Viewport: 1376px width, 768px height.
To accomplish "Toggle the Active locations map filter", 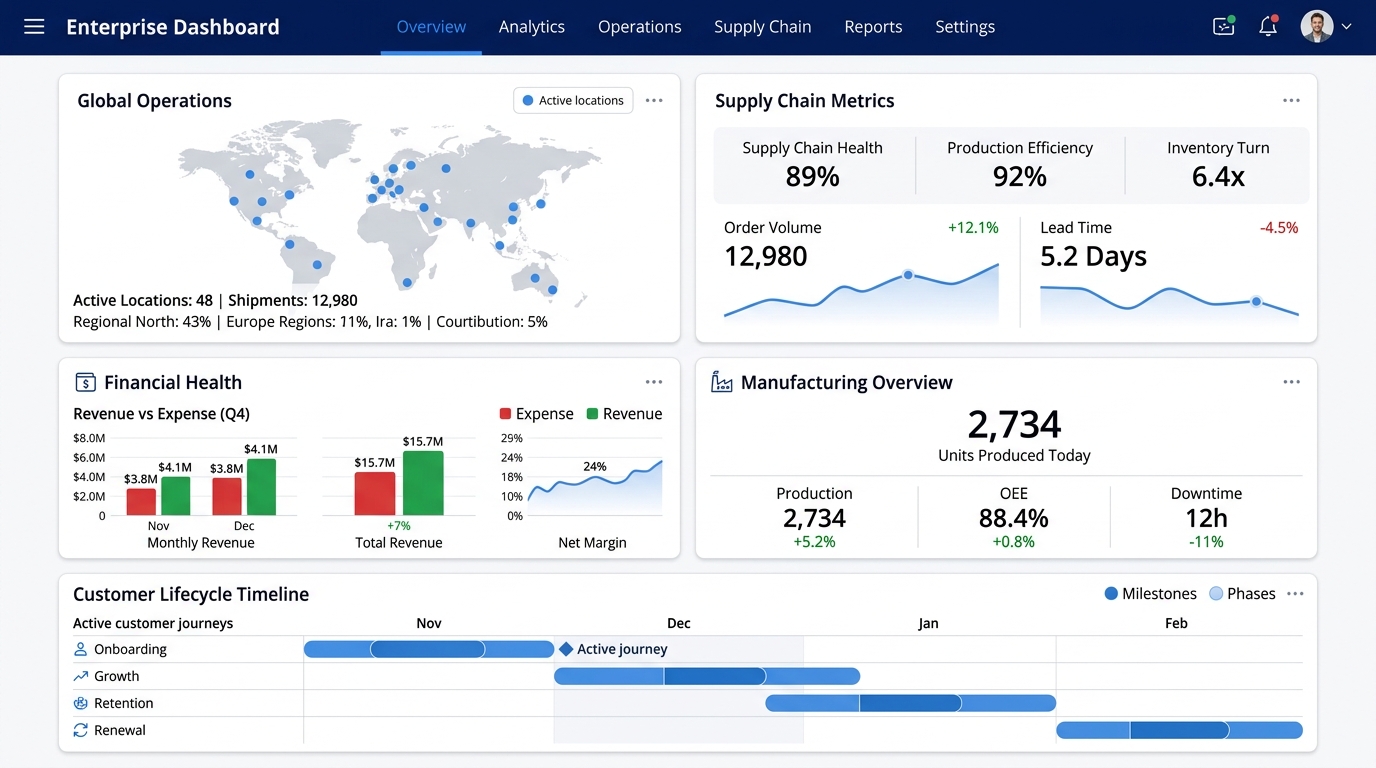I will pyautogui.click(x=573, y=100).
